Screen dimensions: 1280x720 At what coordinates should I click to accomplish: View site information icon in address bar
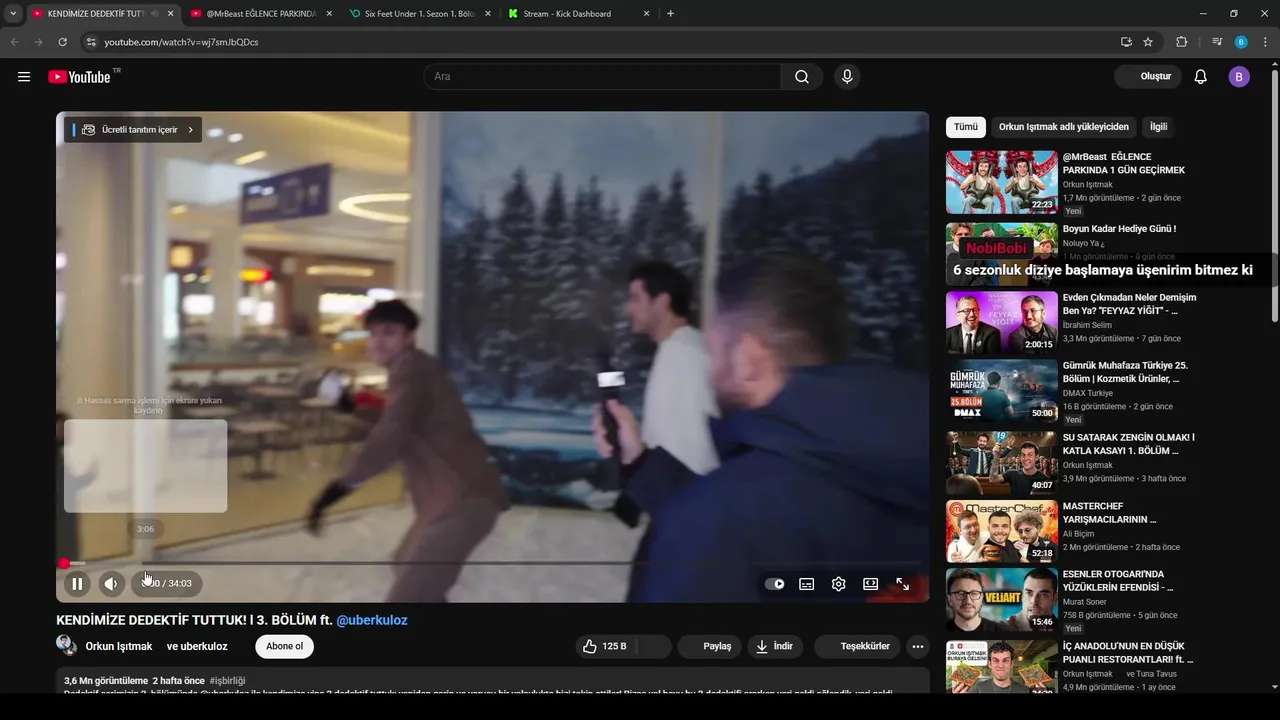[91, 42]
